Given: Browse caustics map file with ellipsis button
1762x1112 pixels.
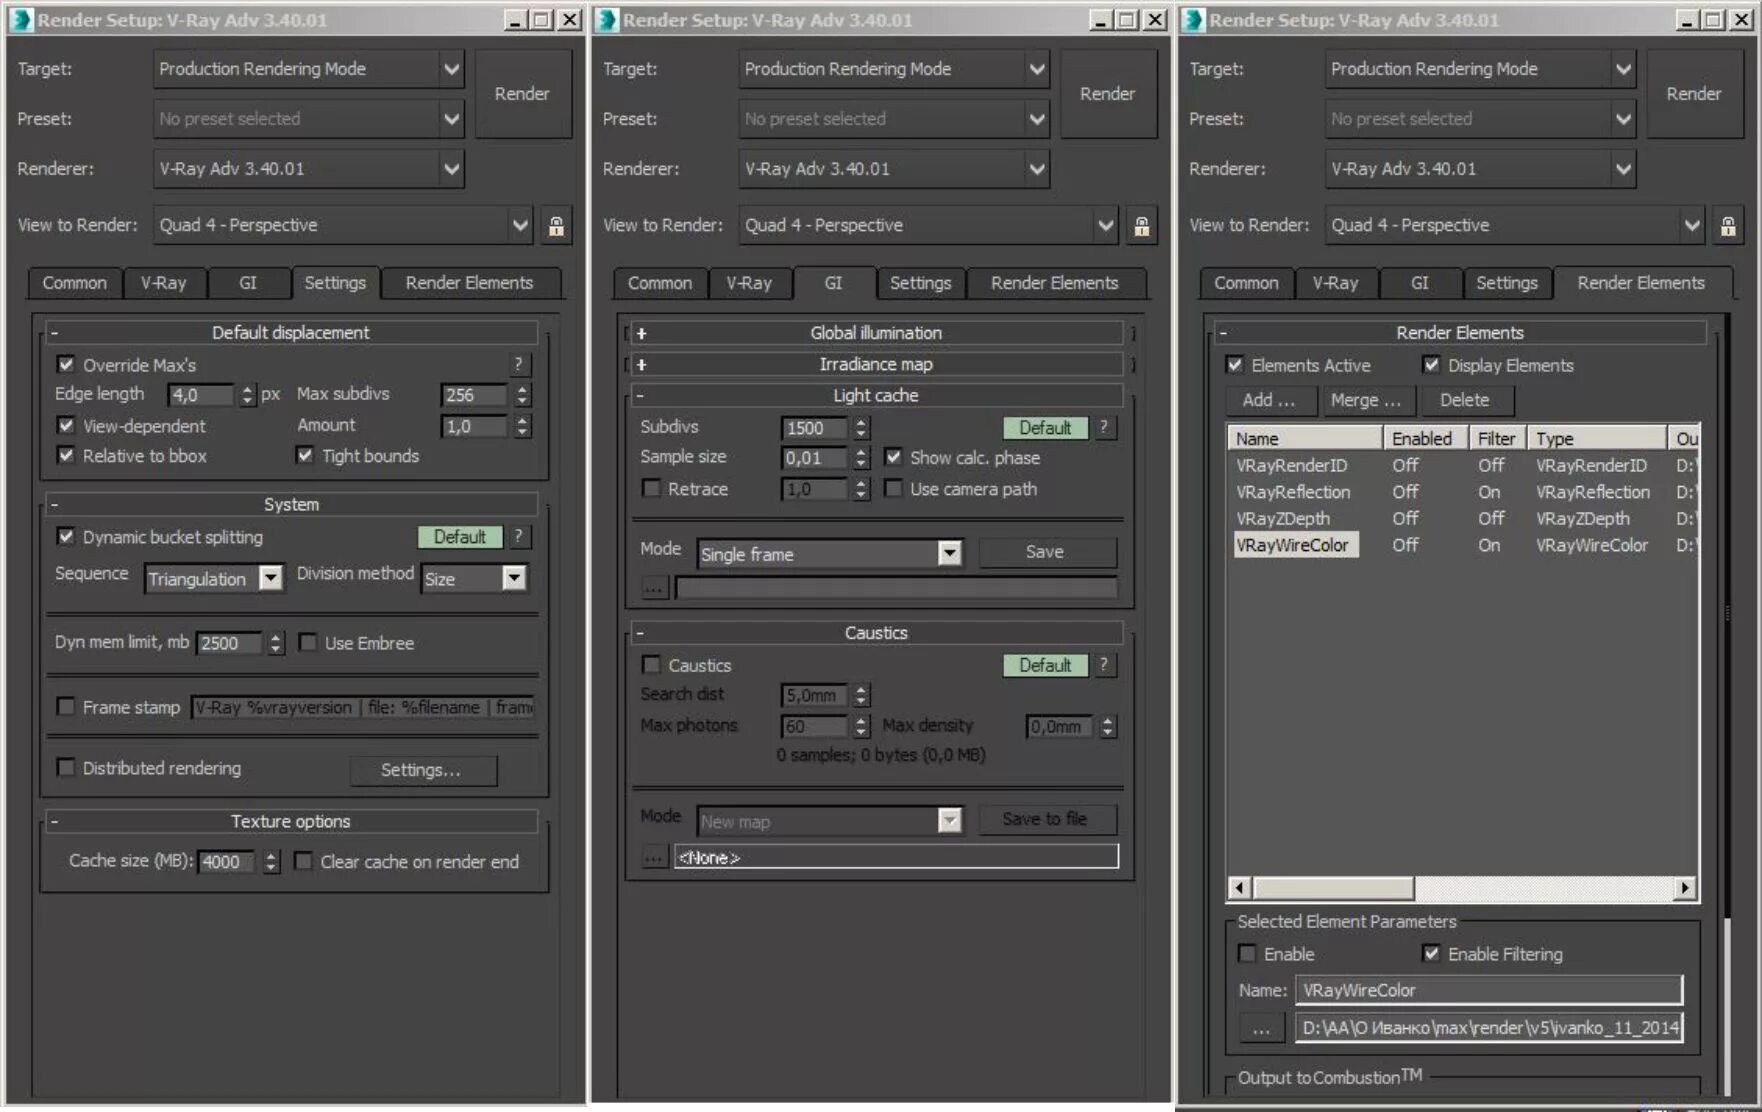Looking at the screenshot, I should point(653,857).
